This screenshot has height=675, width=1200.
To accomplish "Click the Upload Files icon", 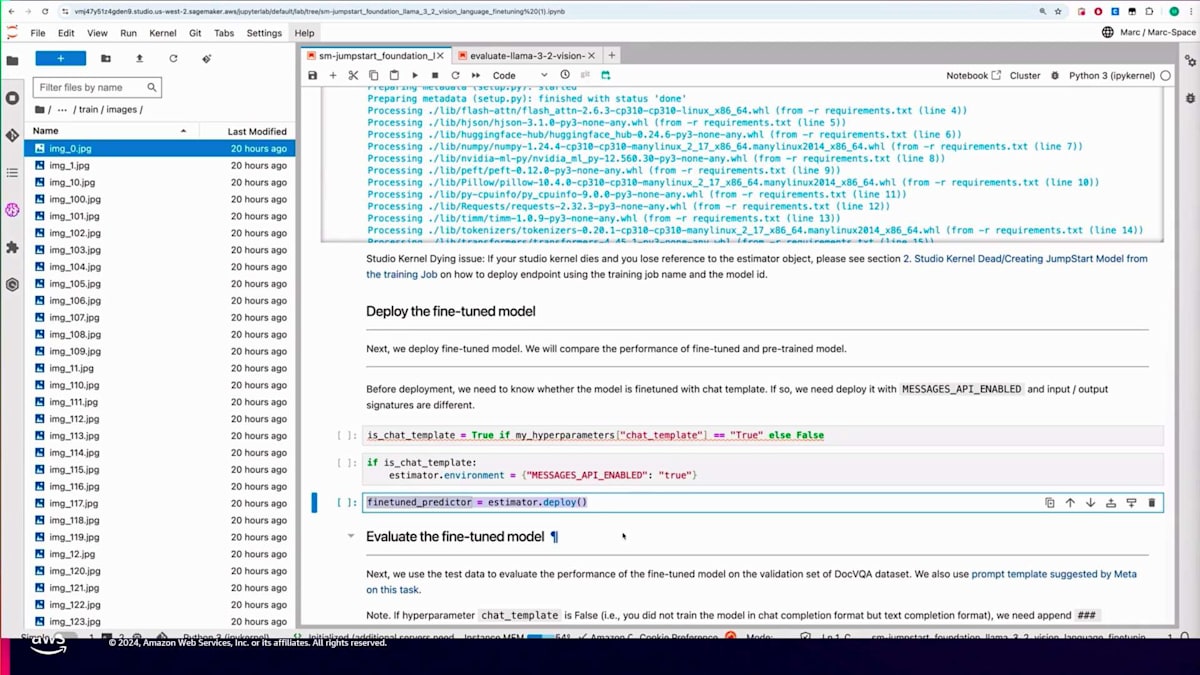I will point(139,59).
